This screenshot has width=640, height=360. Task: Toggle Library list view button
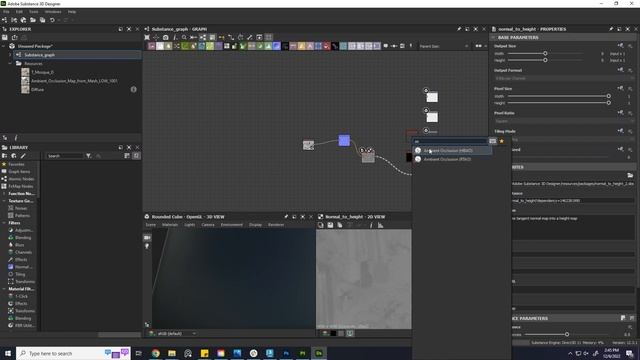coord(136,156)
